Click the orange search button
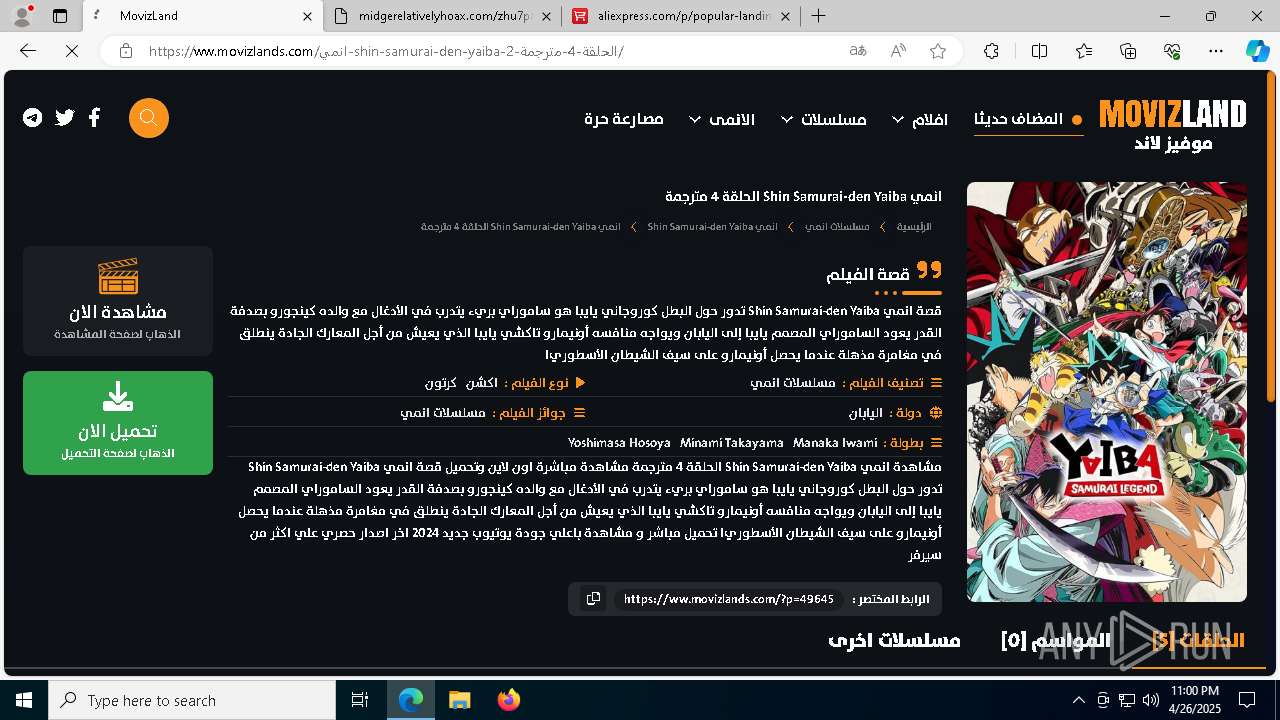This screenshot has height=720, width=1280. pyautogui.click(x=149, y=118)
